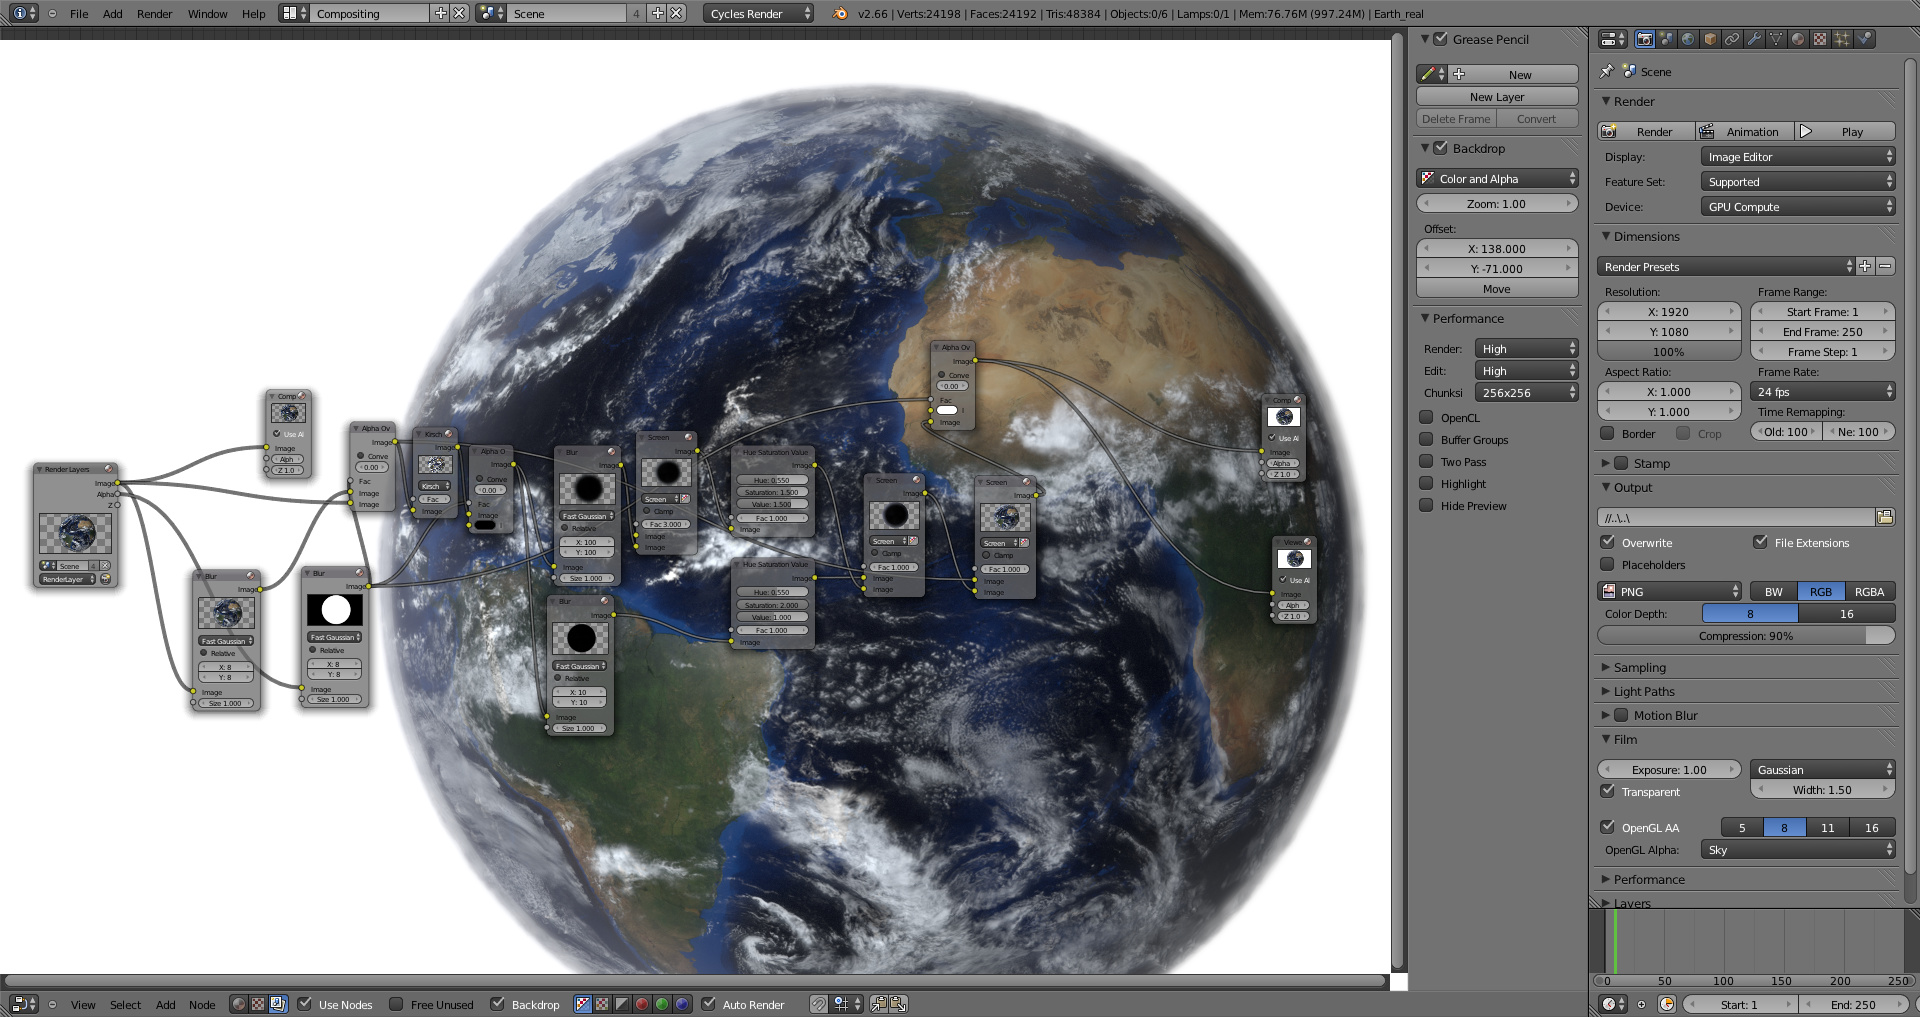
Task: Toggle the Auto Render checkbox
Action: [x=708, y=1004]
